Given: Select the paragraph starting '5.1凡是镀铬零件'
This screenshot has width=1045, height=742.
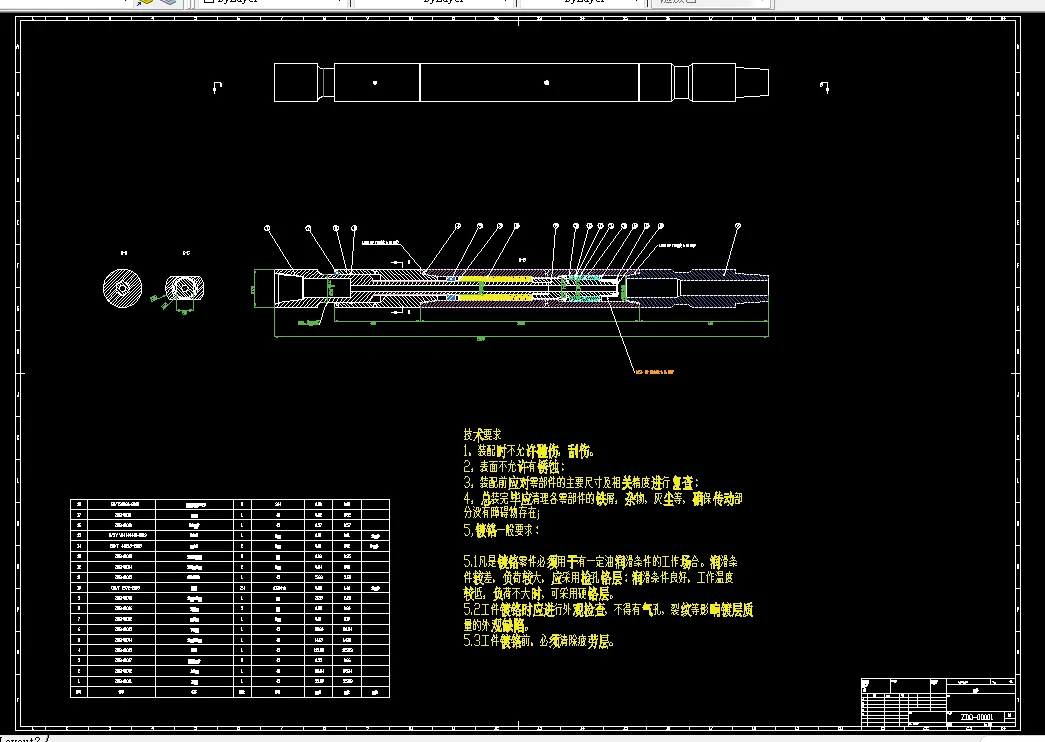Looking at the screenshot, I should [x=600, y=577].
